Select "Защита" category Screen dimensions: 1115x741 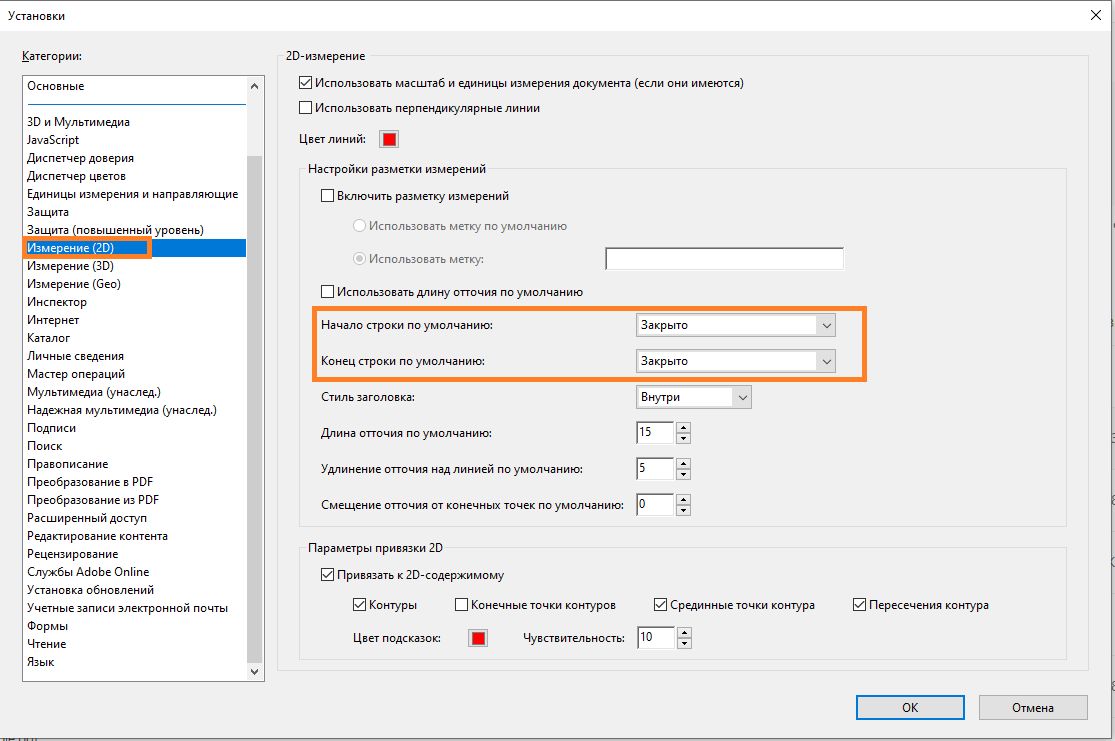[x=48, y=212]
